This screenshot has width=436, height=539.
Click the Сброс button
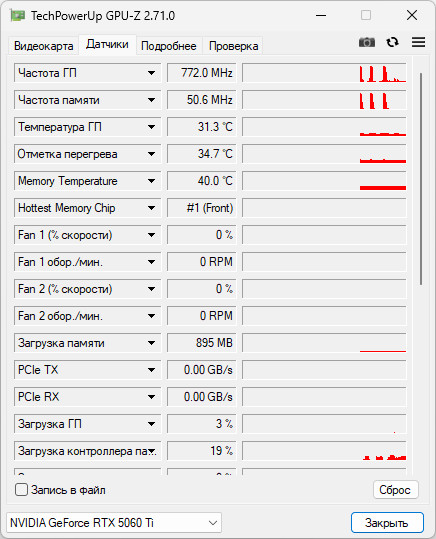pos(395,490)
